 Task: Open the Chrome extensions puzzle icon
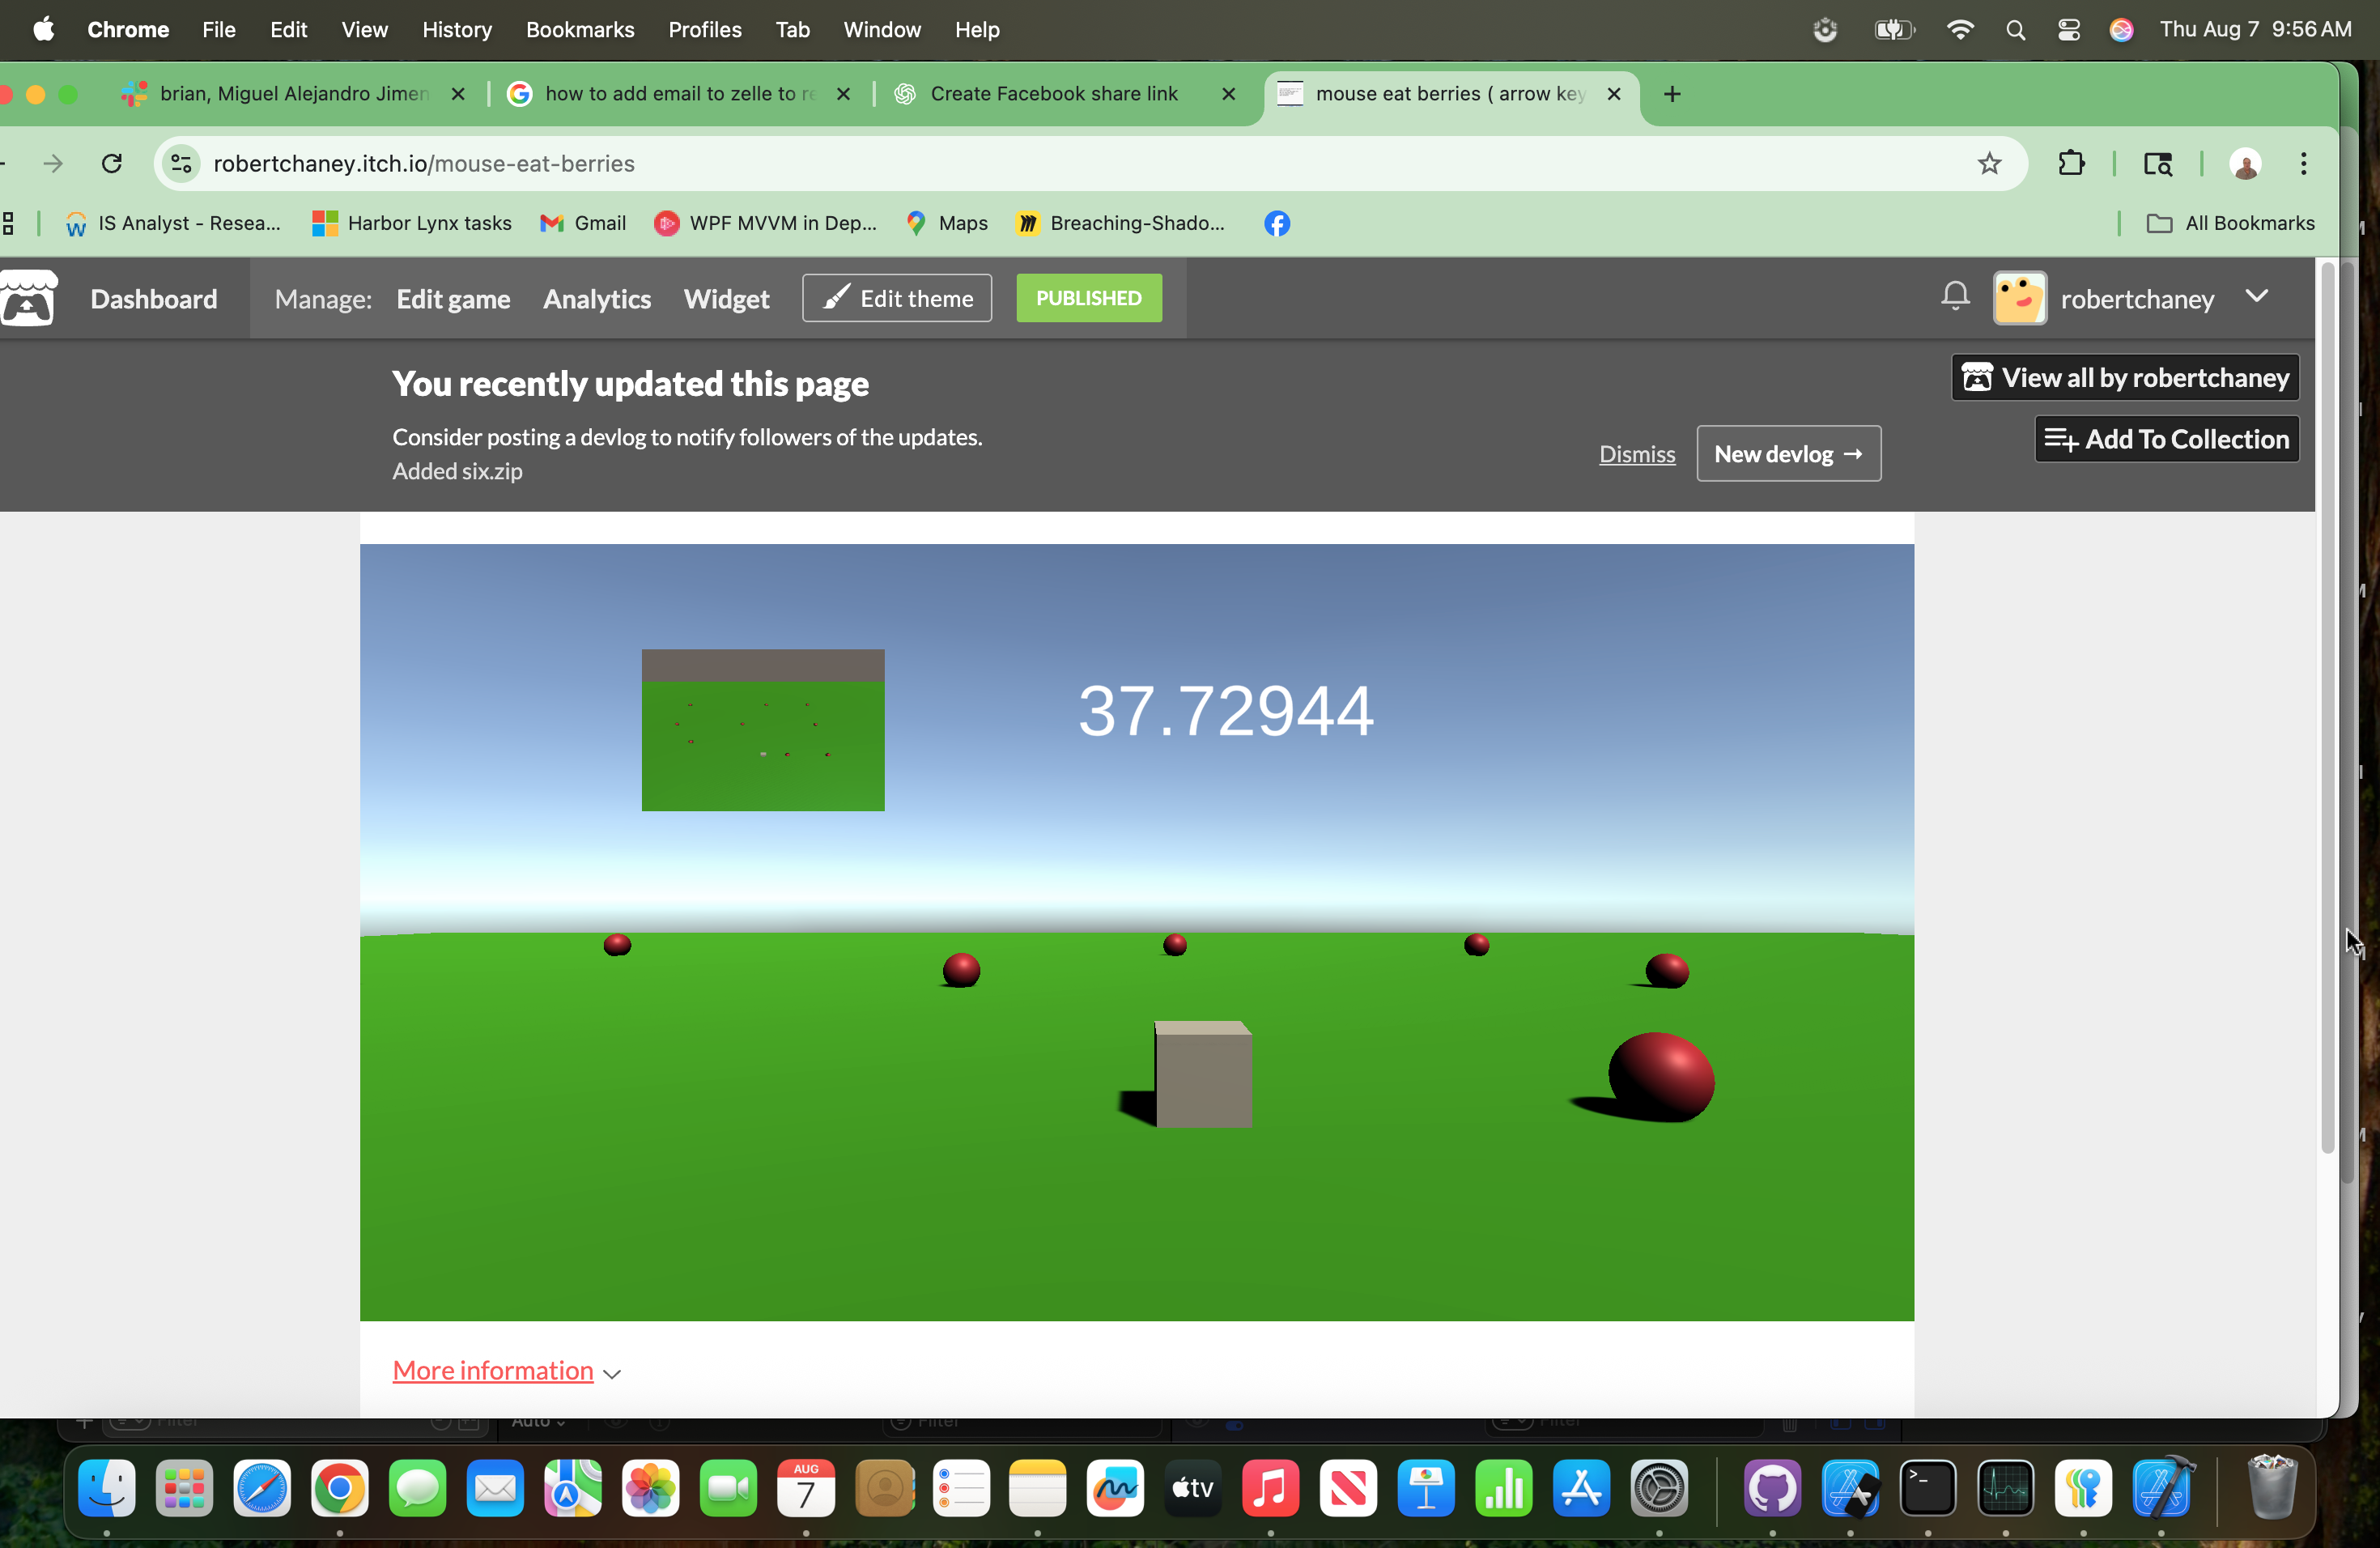click(2071, 163)
